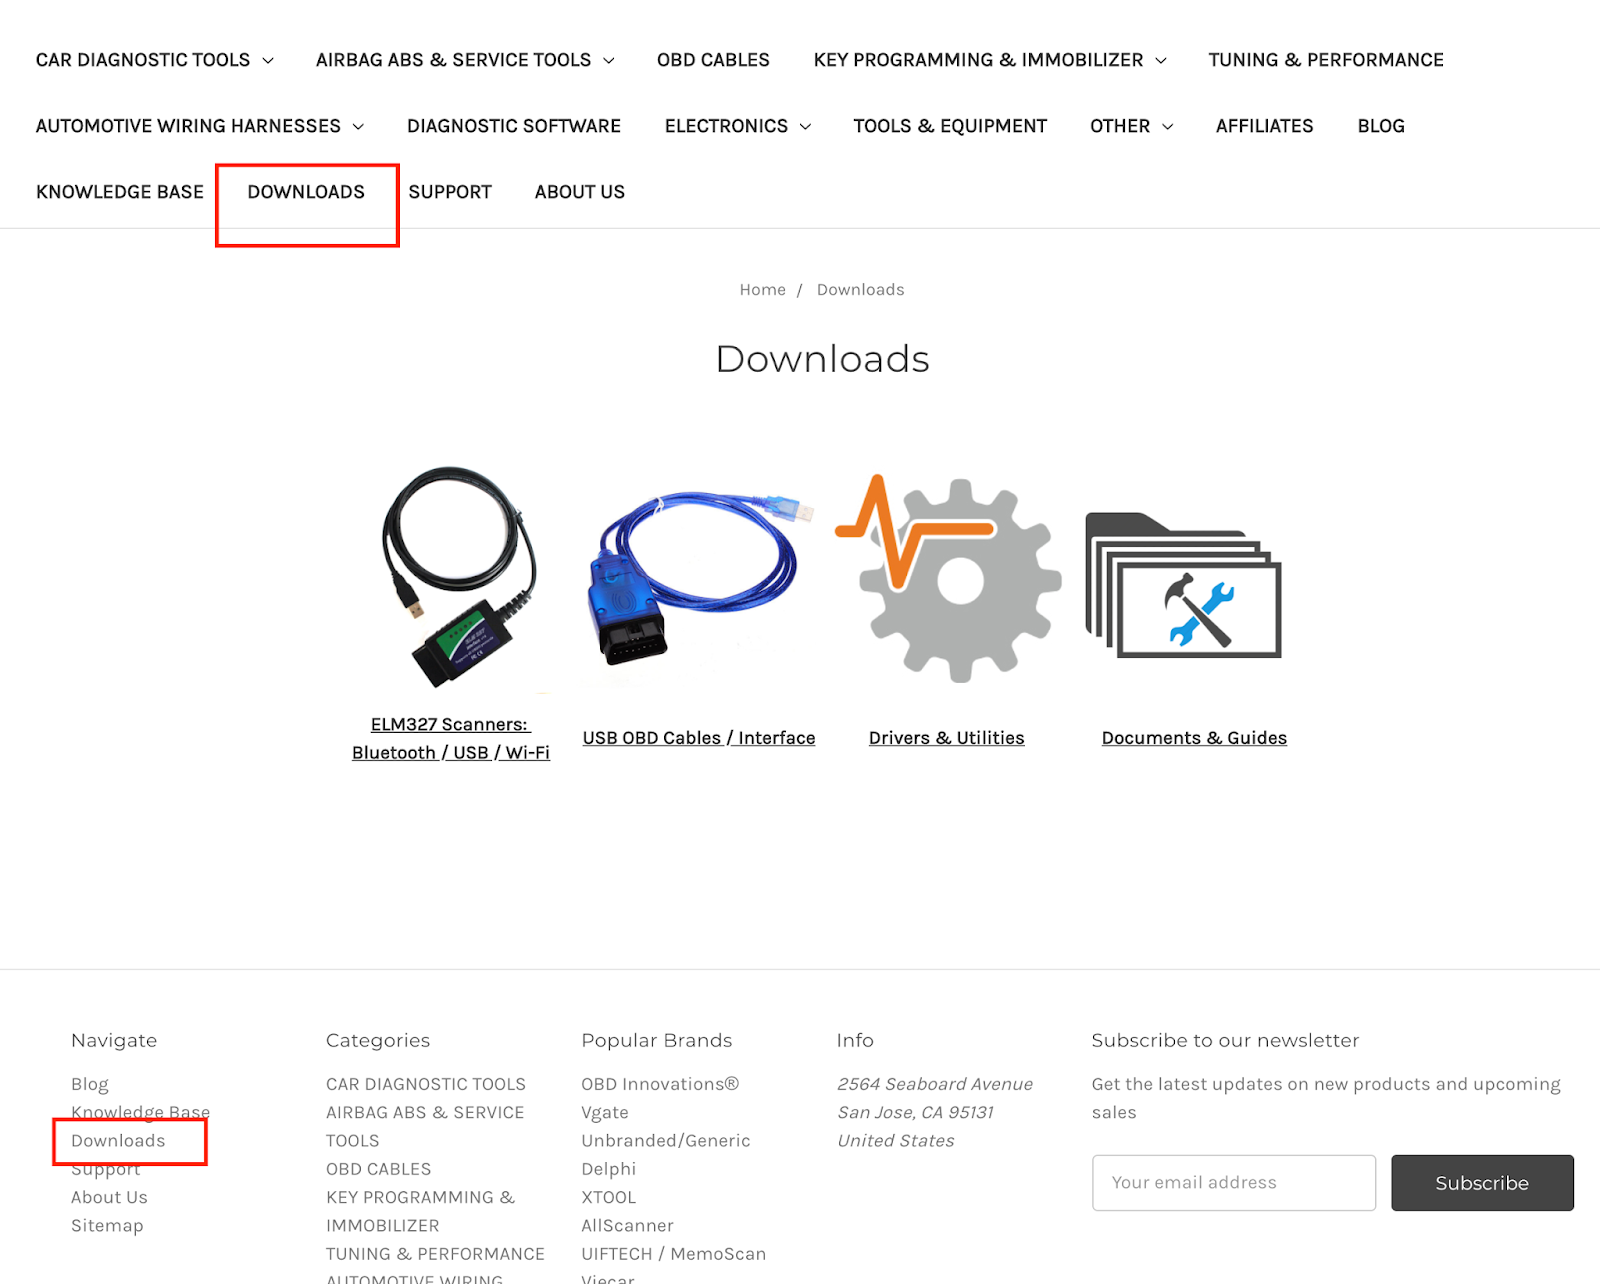The image size is (1600, 1284).
Task: Click the Home breadcrumb link
Action: [763, 290]
